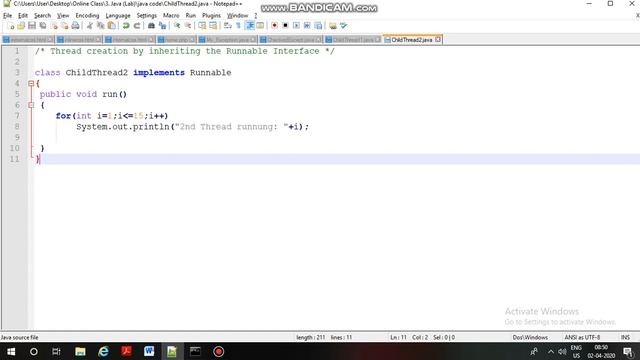Save the current file via toolbar
Image resolution: width=640 pixels, height=360 pixels.
tap(32, 26)
